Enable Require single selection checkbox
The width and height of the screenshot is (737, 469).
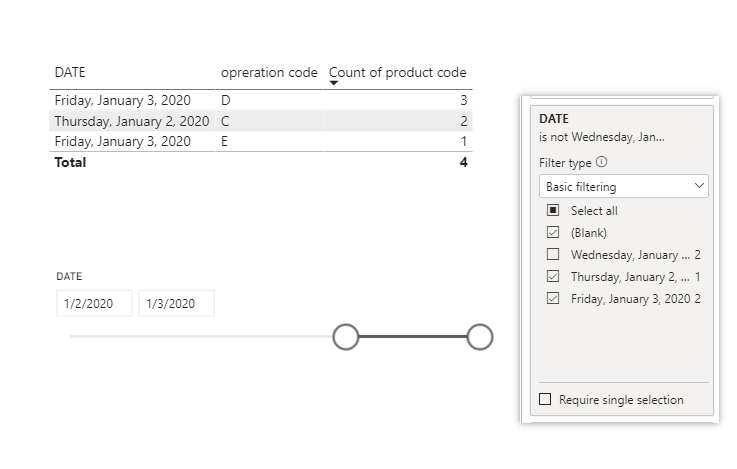545,399
